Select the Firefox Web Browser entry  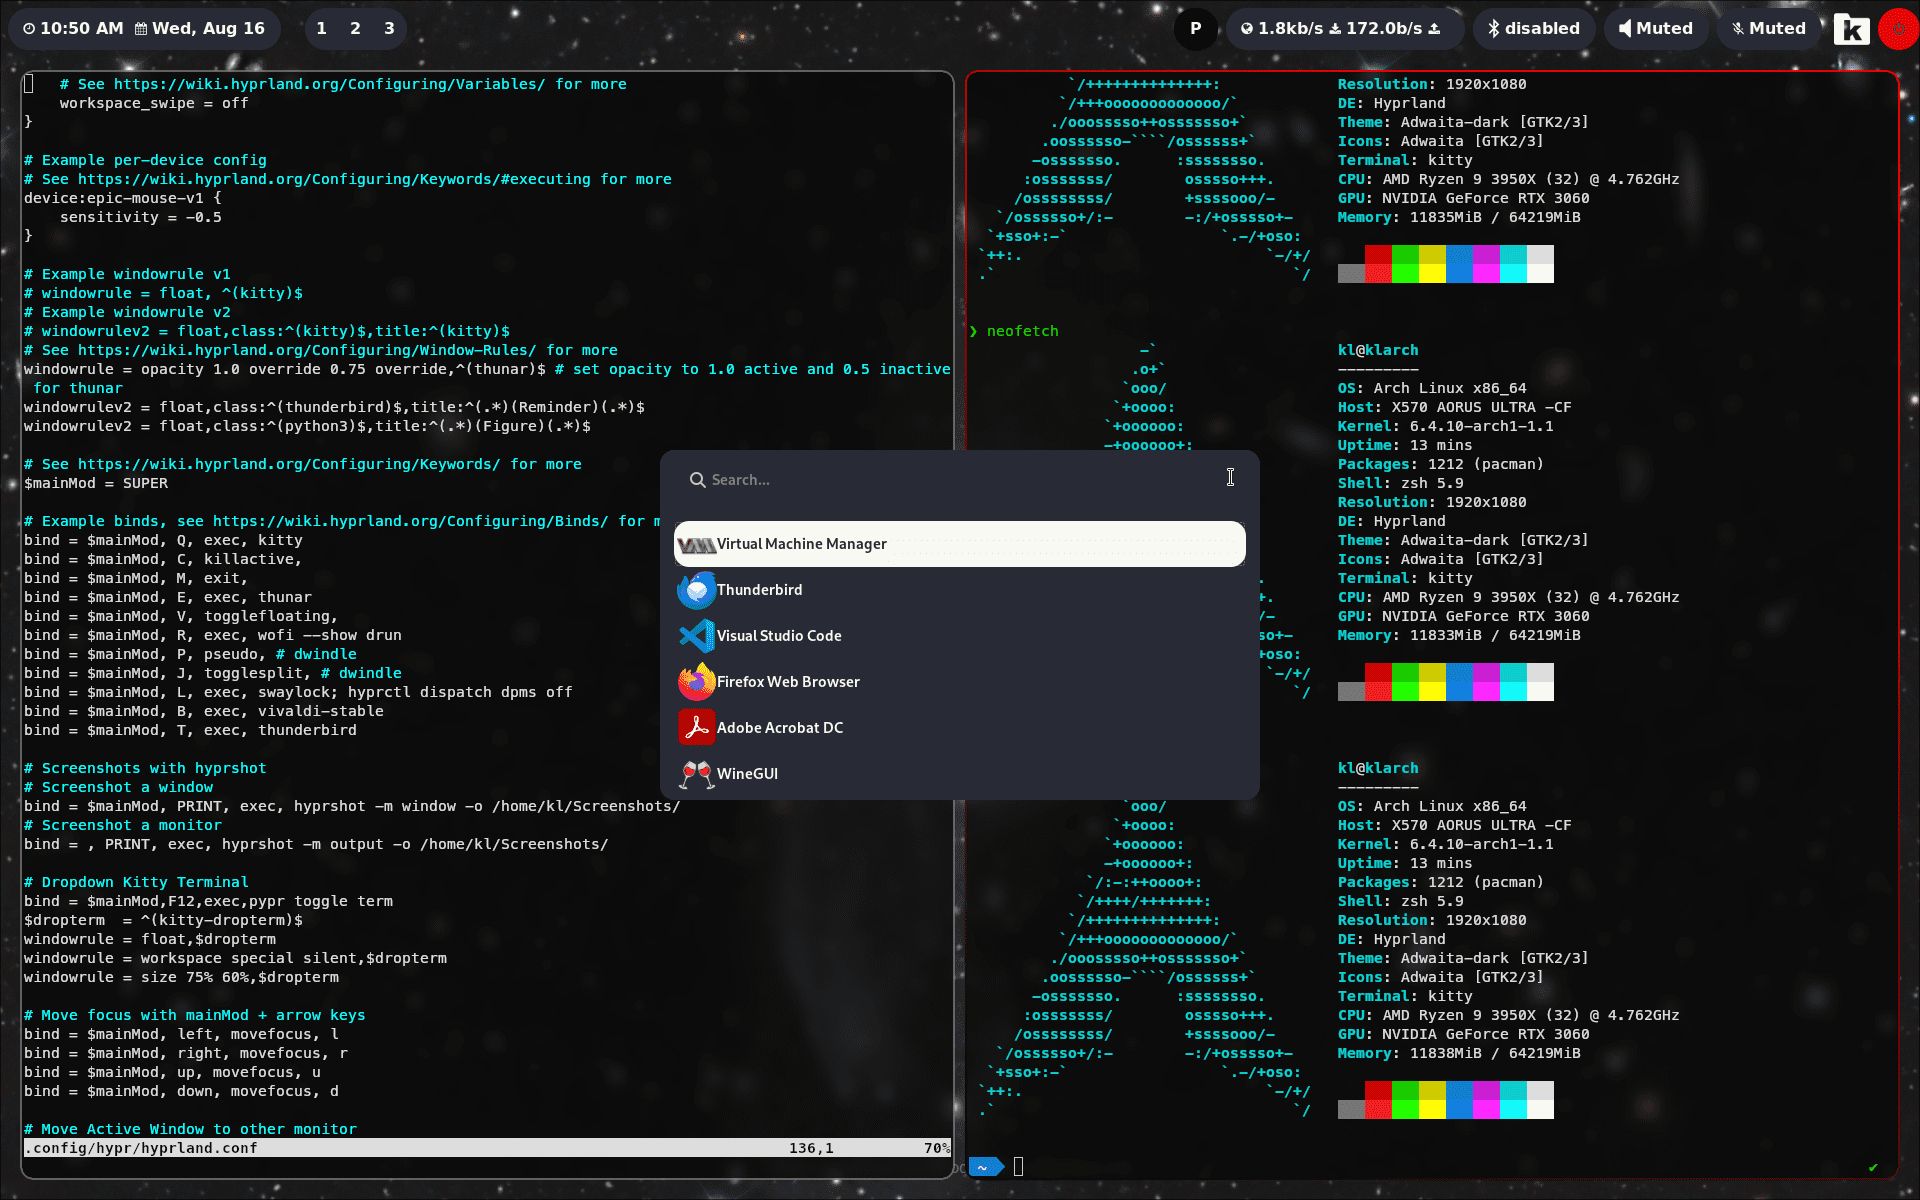click(960, 682)
